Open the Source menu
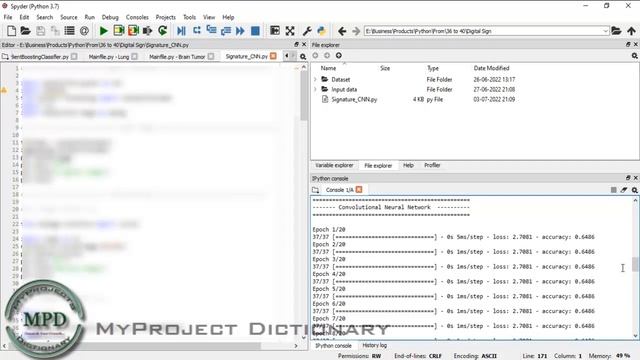640x360 pixels. point(69,17)
